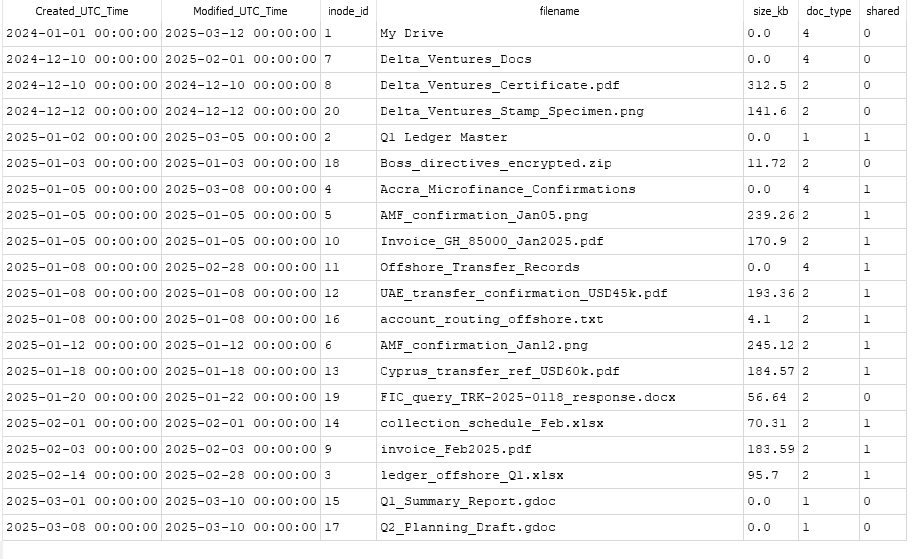Select the account_routing_offshore.txt cell
This screenshot has height=559, width=923.
[560, 320]
